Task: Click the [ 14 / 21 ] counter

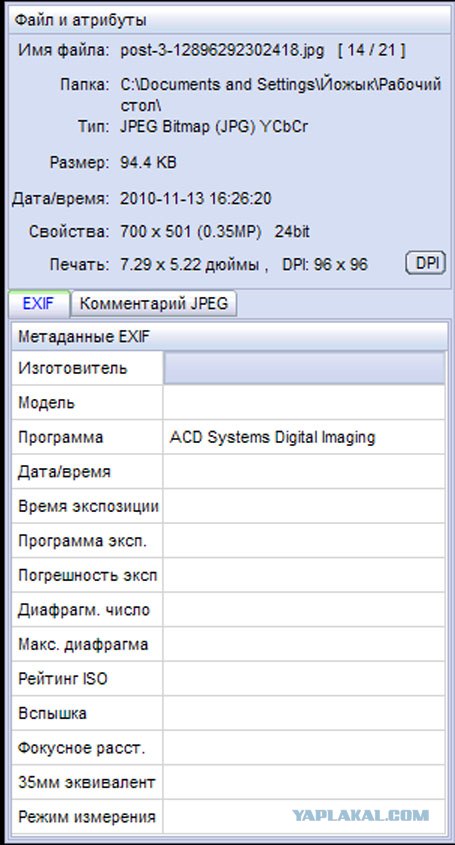Action: [x=371, y=51]
